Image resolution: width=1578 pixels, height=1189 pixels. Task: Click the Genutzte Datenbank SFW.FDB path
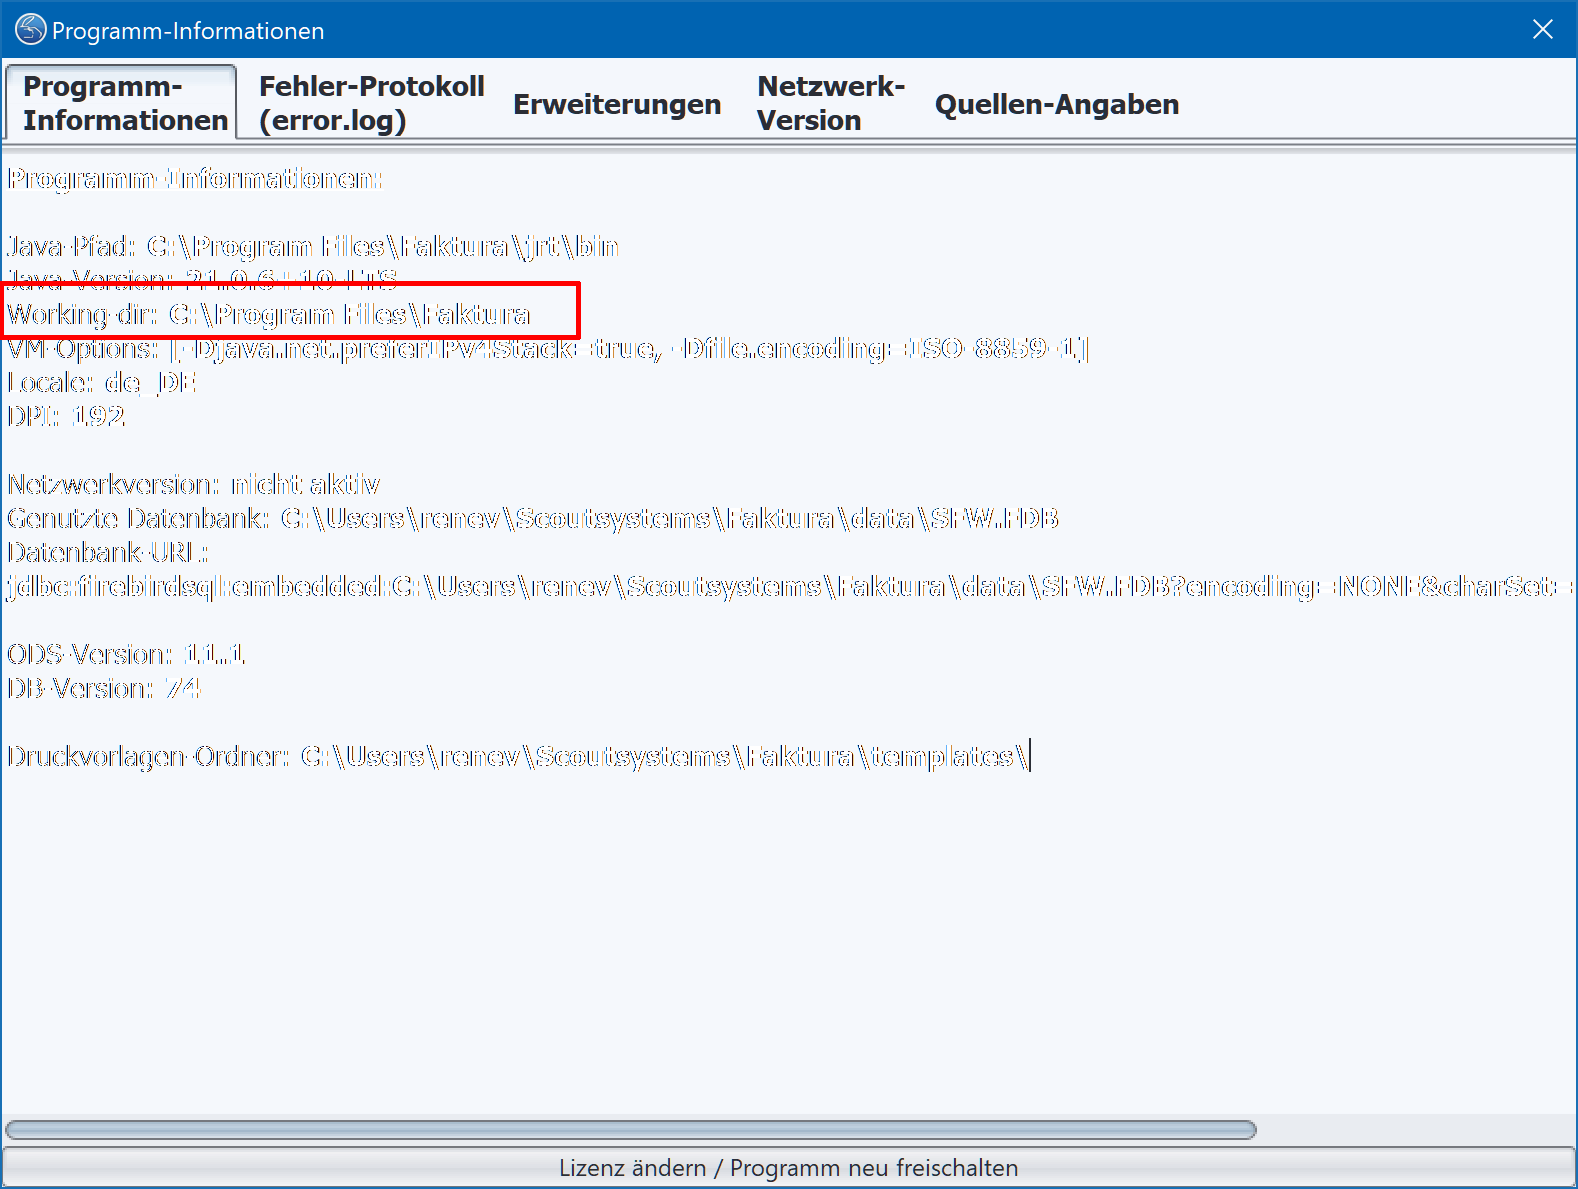point(669,518)
